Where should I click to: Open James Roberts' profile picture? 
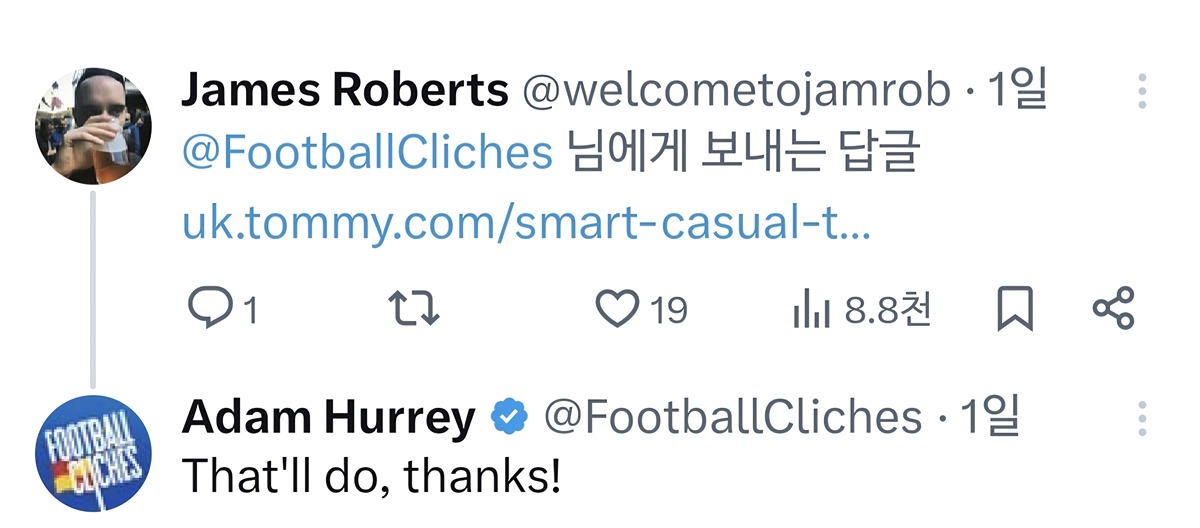tap(93, 127)
